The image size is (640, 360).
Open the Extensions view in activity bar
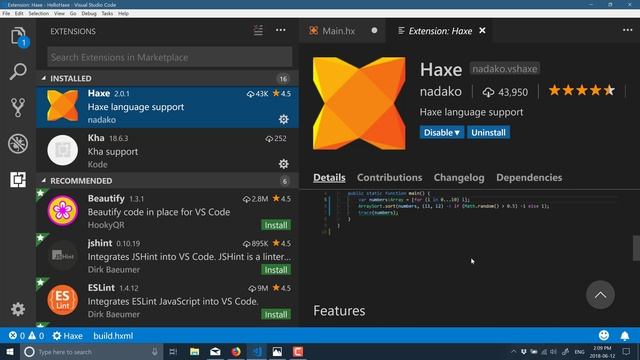click(18, 179)
